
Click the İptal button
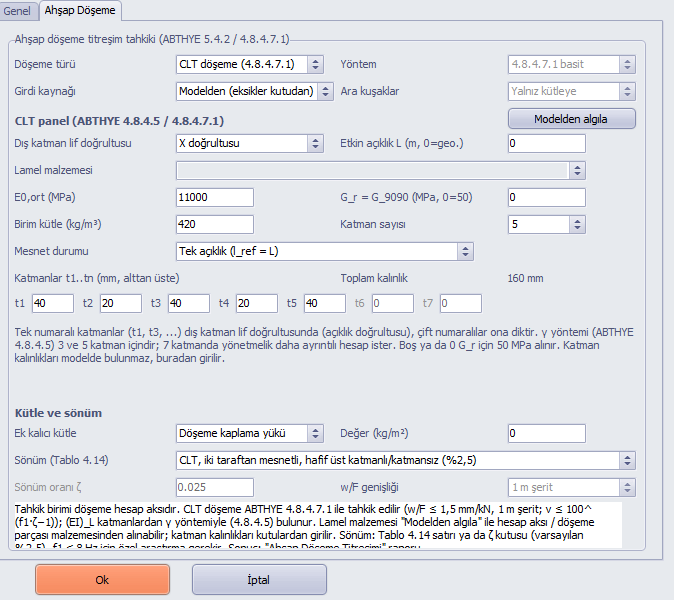[x=259, y=580]
